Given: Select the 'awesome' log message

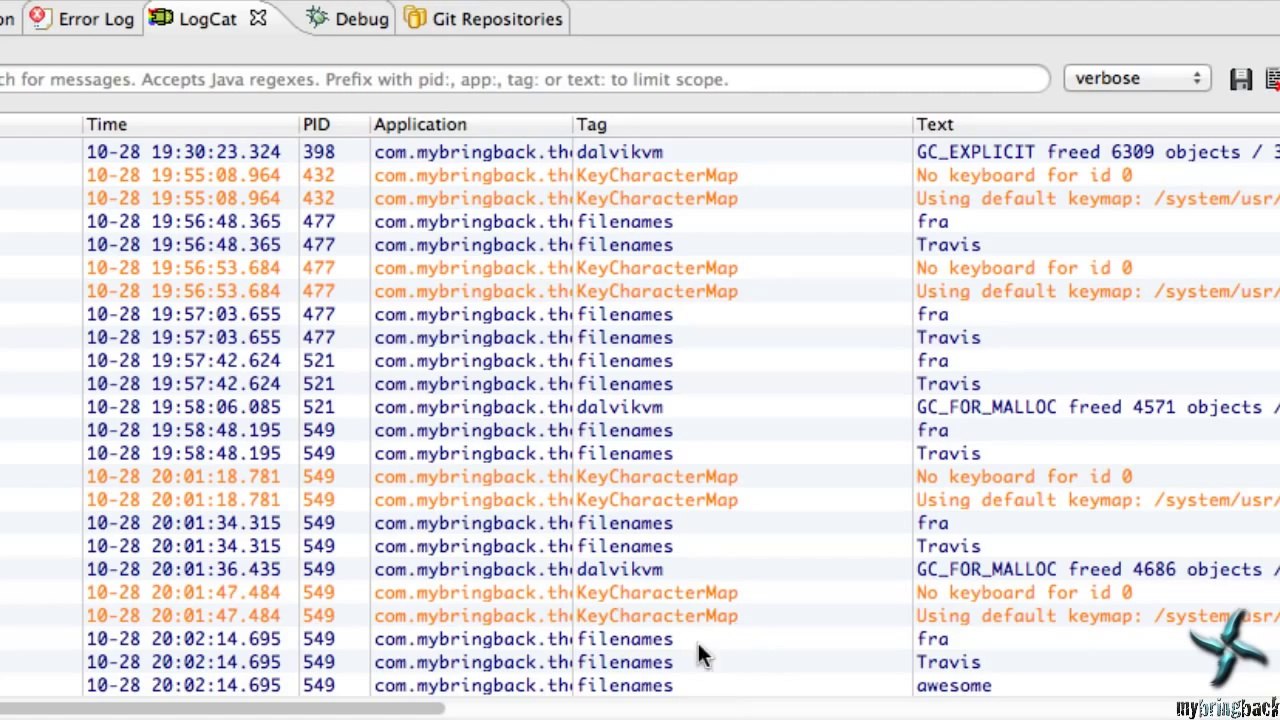Looking at the screenshot, I should 954,685.
